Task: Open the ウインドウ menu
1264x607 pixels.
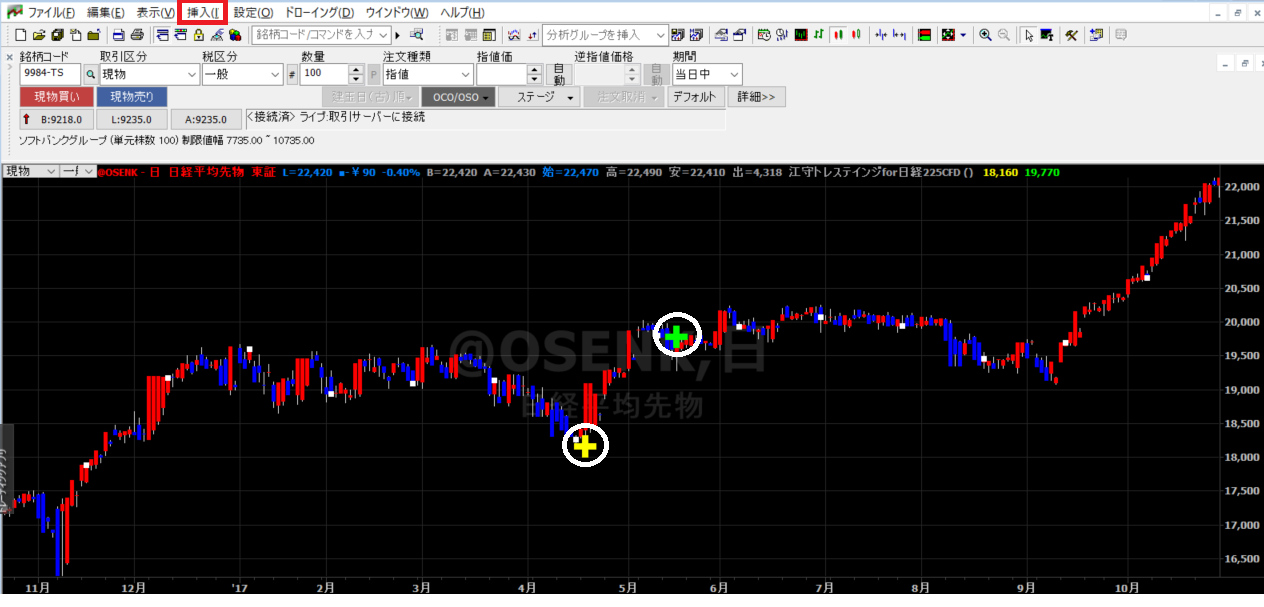Action: tap(397, 12)
